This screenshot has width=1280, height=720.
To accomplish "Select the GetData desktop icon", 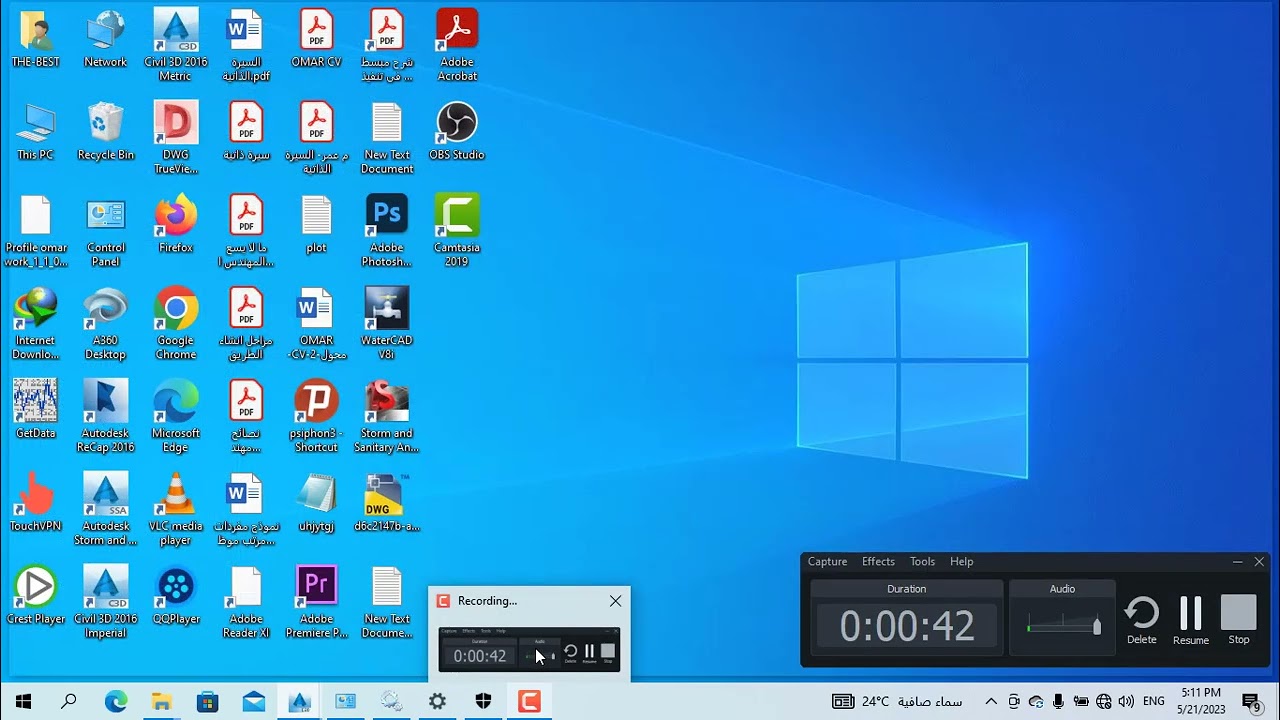I will [35, 409].
